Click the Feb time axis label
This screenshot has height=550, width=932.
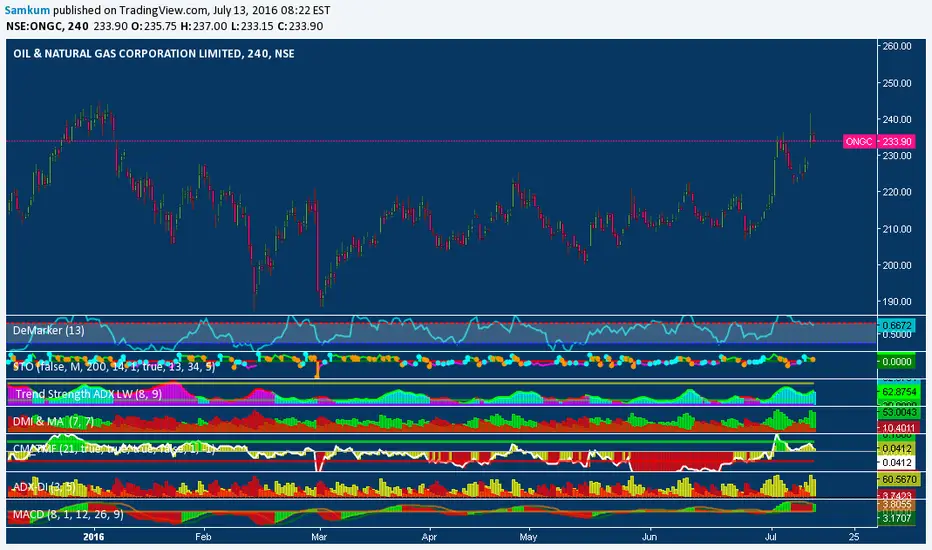(203, 536)
